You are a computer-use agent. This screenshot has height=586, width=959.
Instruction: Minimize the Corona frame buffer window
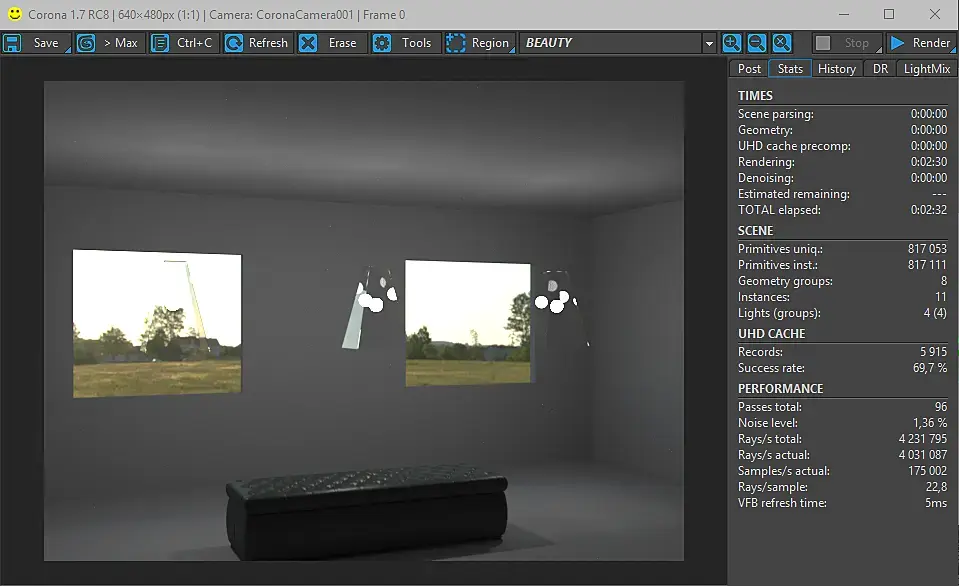coord(843,14)
